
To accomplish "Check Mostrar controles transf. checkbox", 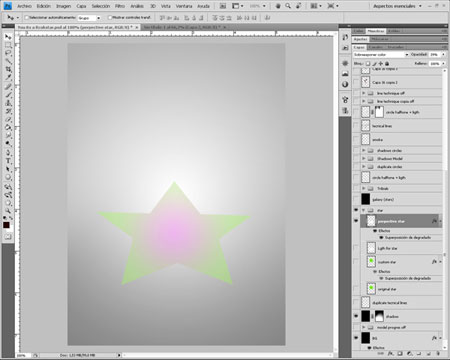I will click(x=110, y=17).
